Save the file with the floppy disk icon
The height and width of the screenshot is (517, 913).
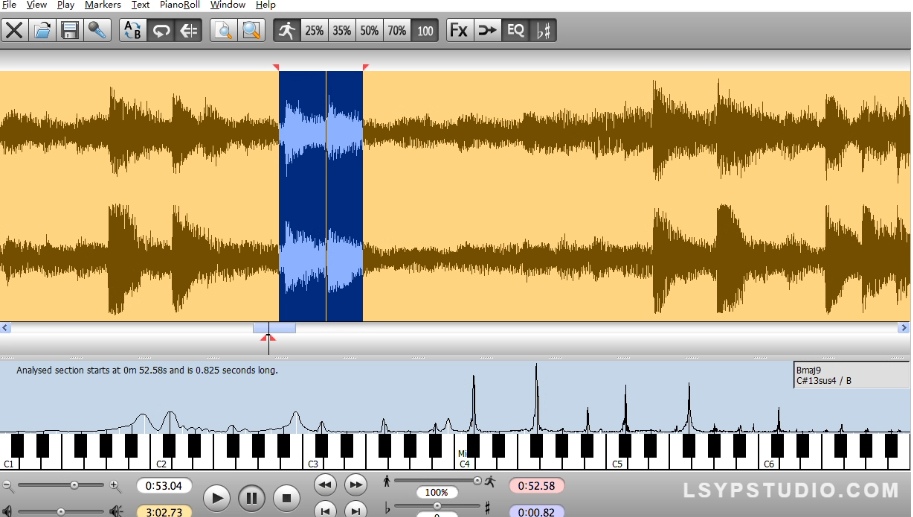70,31
